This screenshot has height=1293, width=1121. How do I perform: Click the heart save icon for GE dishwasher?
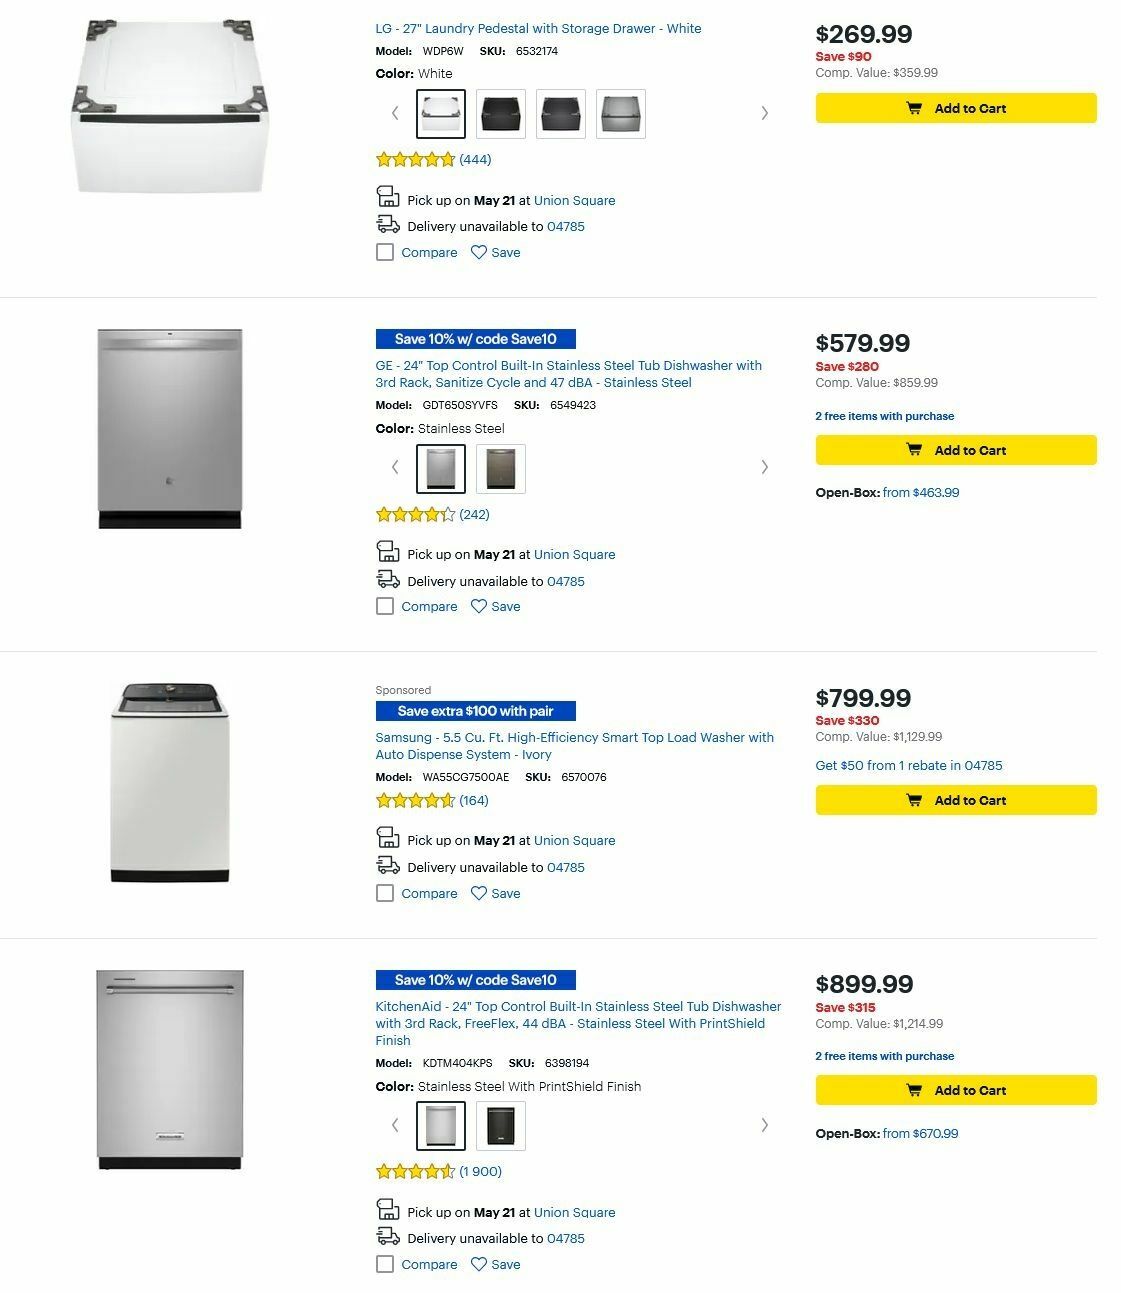coord(479,606)
